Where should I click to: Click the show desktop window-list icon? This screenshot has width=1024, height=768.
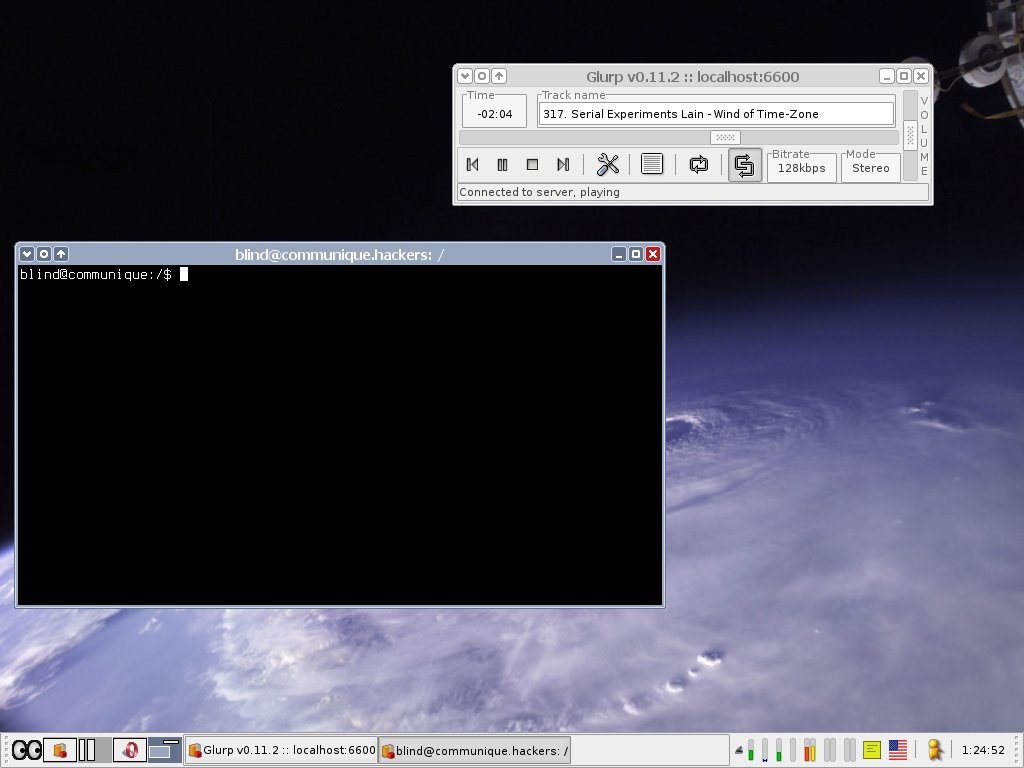[x=164, y=750]
